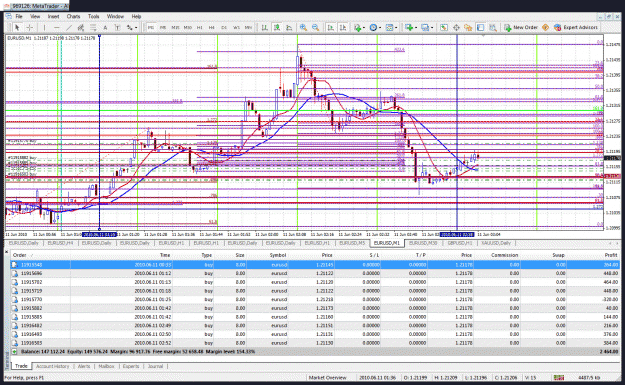
Task: Open the Charts menu
Action: click(x=73, y=16)
